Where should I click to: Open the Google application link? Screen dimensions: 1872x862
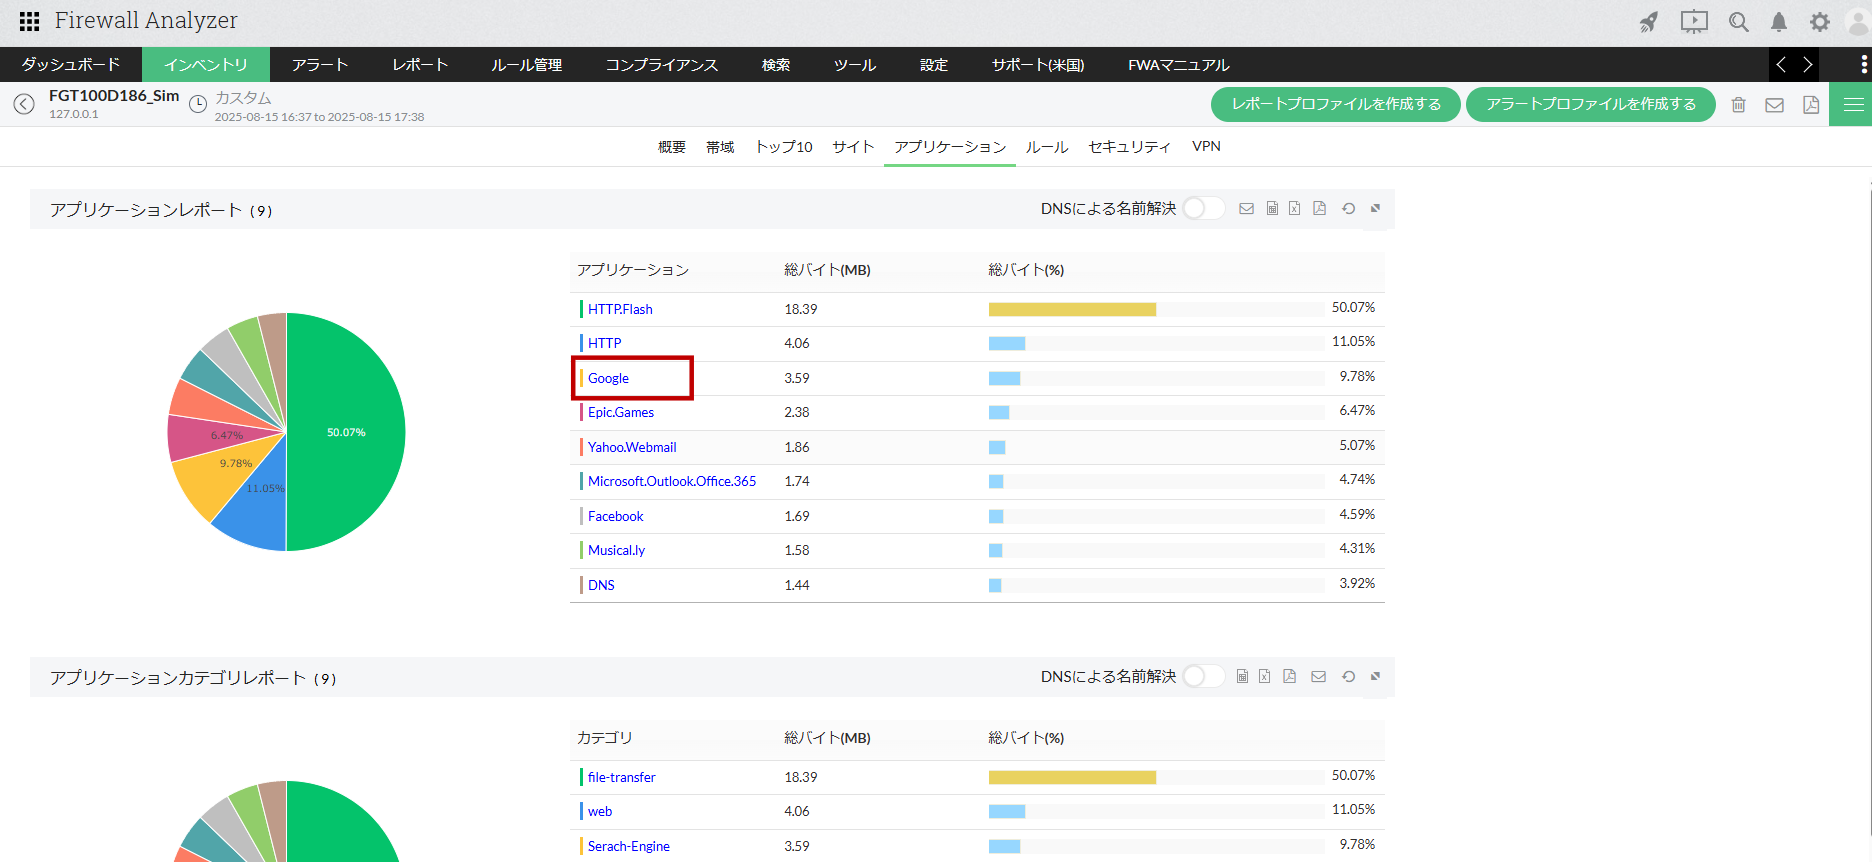608,378
